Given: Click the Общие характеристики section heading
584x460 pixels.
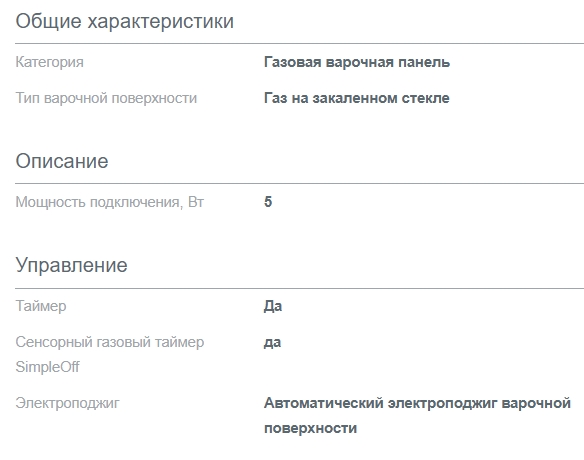Looking at the screenshot, I should pyautogui.click(x=125, y=21).
